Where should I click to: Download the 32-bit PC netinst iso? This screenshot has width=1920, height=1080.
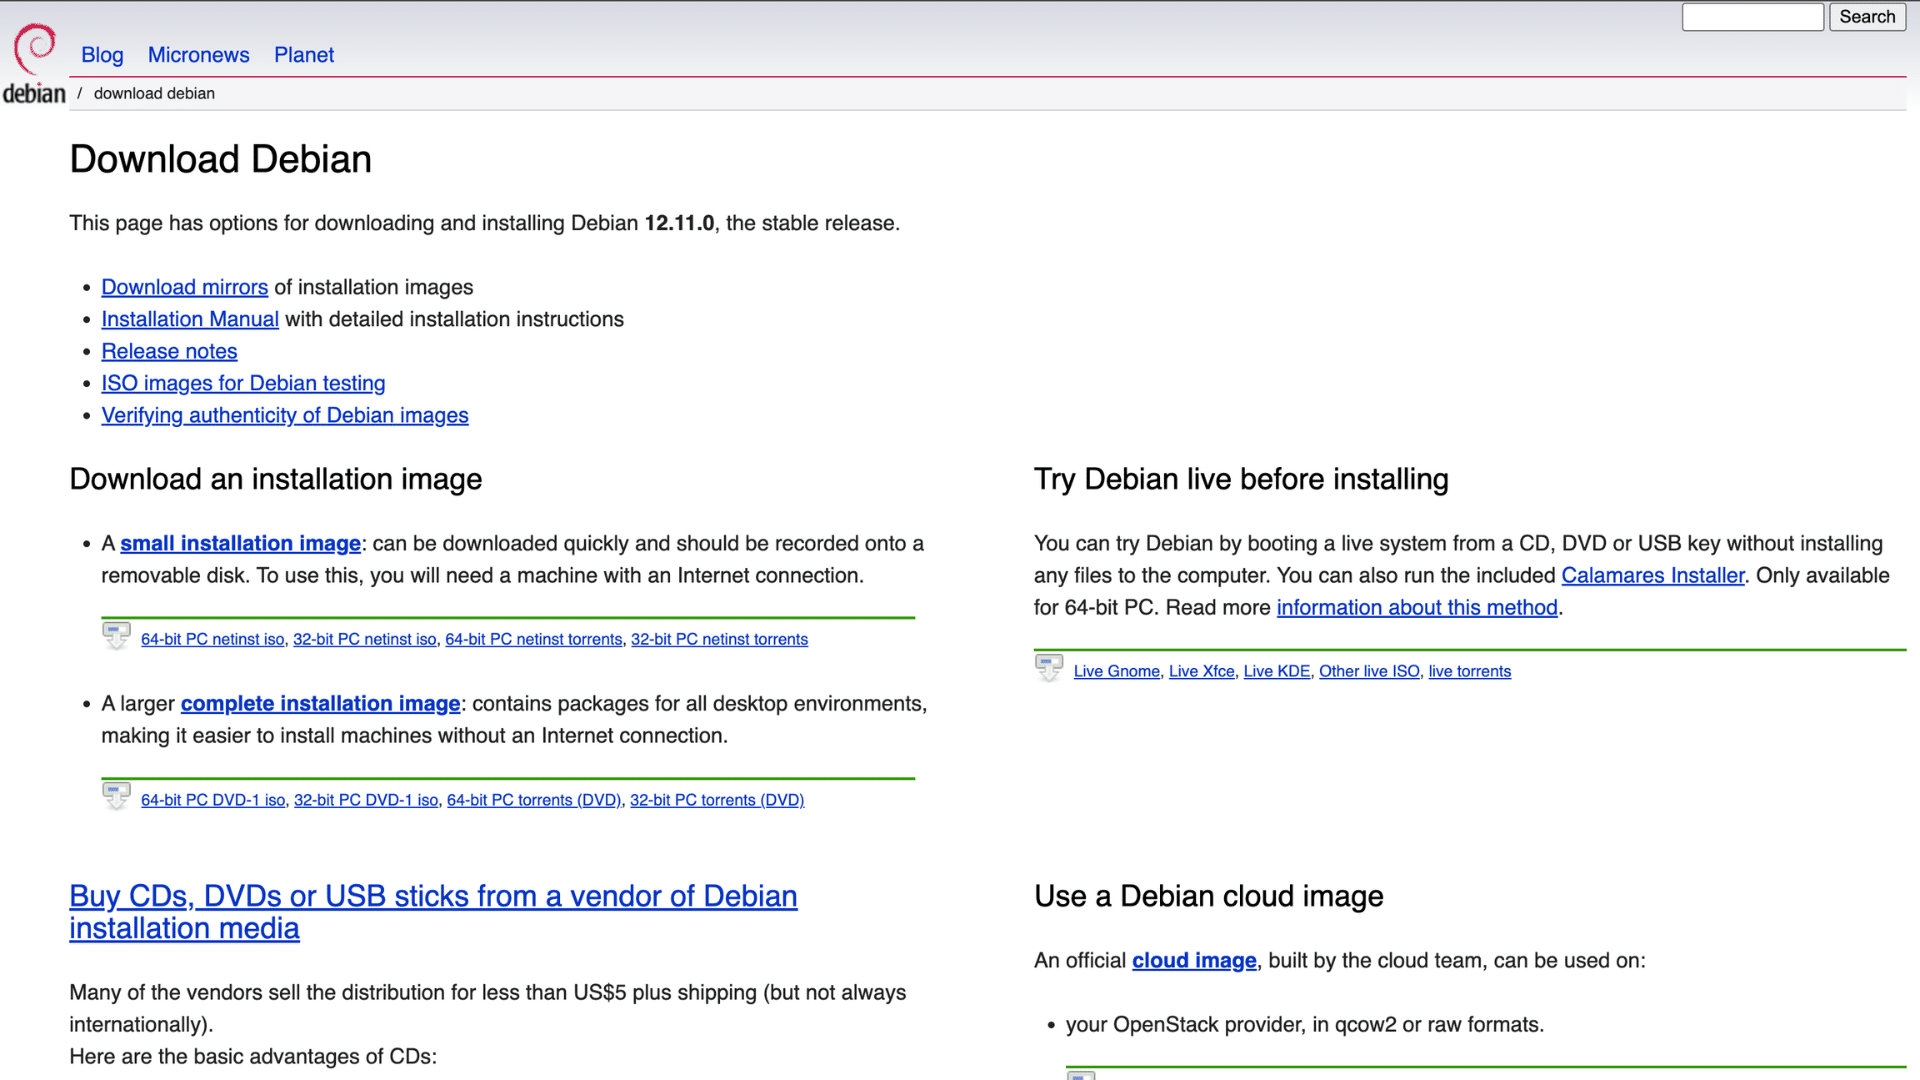(365, 639)
